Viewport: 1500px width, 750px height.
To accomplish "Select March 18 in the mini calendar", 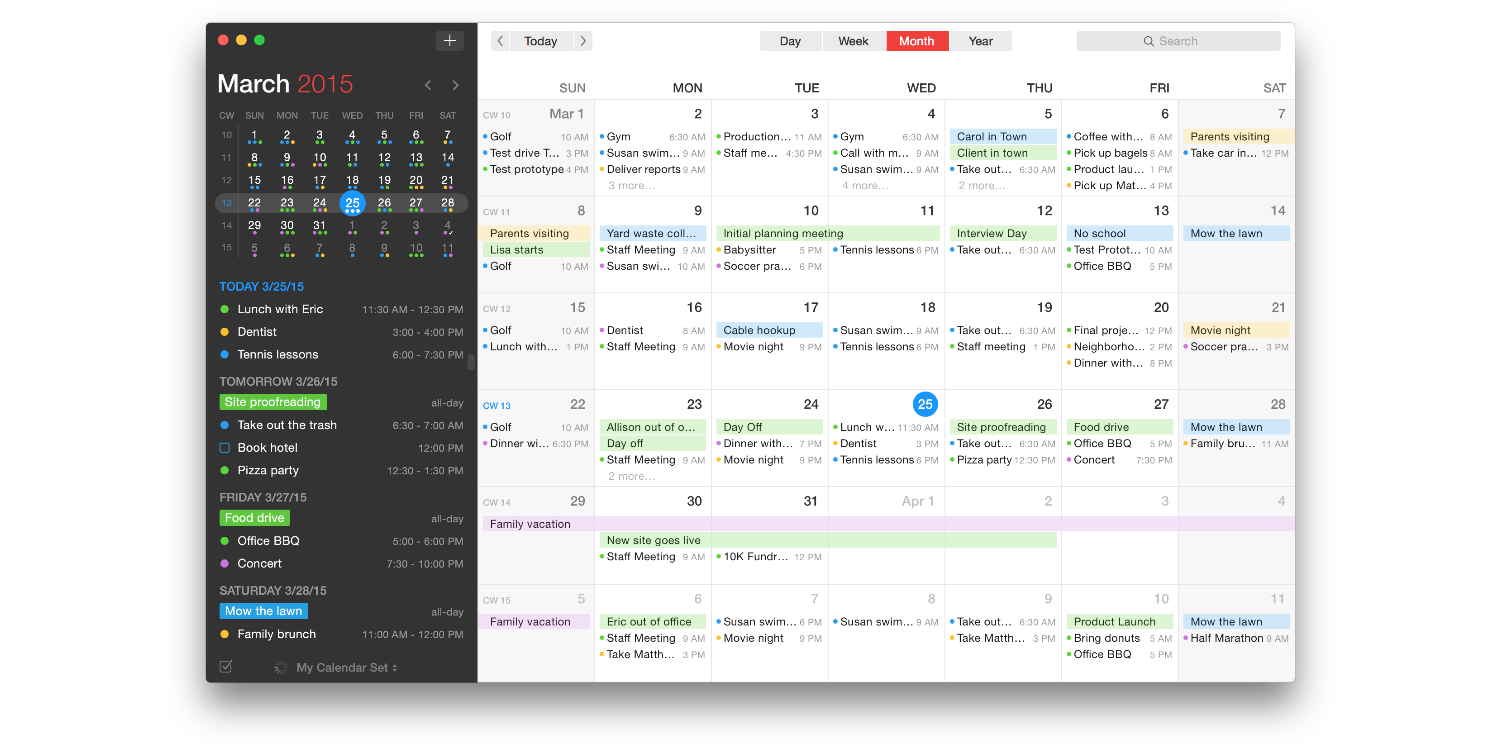I will (x=352, y=181).
